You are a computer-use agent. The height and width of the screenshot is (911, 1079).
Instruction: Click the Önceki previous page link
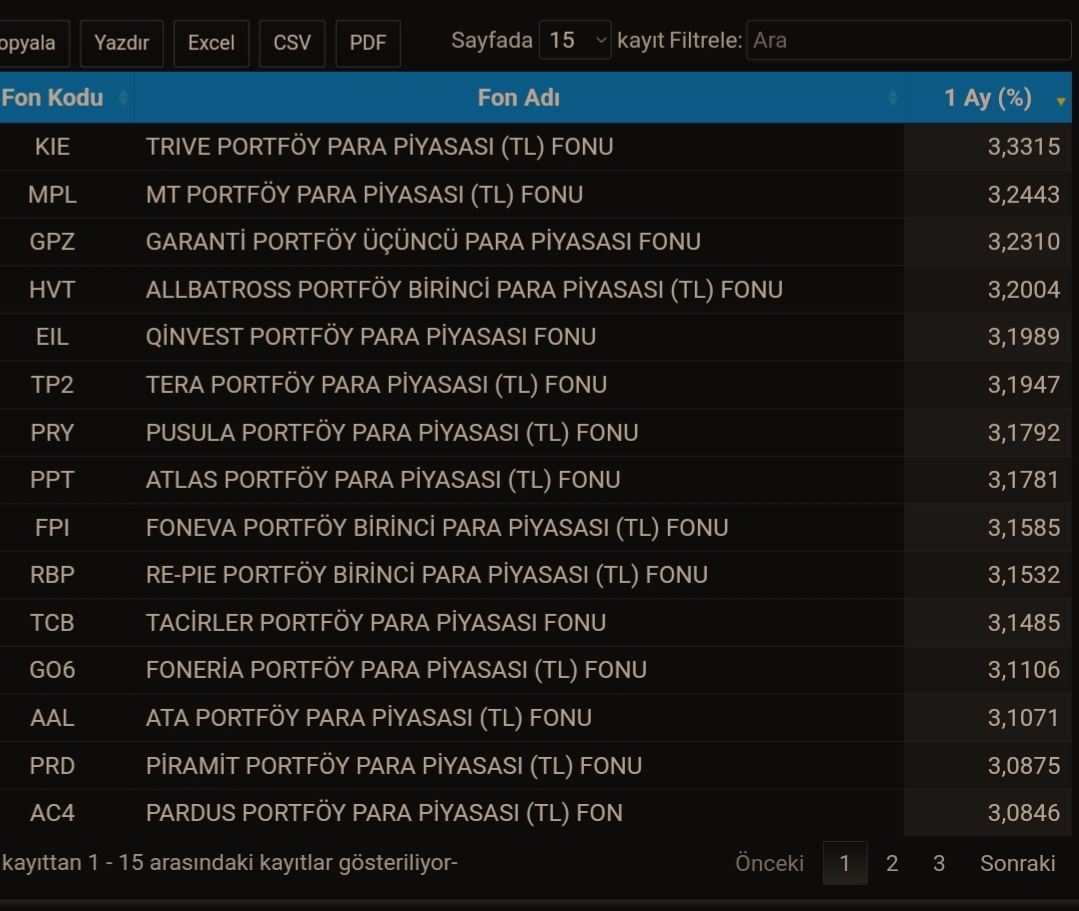[769, 863]
